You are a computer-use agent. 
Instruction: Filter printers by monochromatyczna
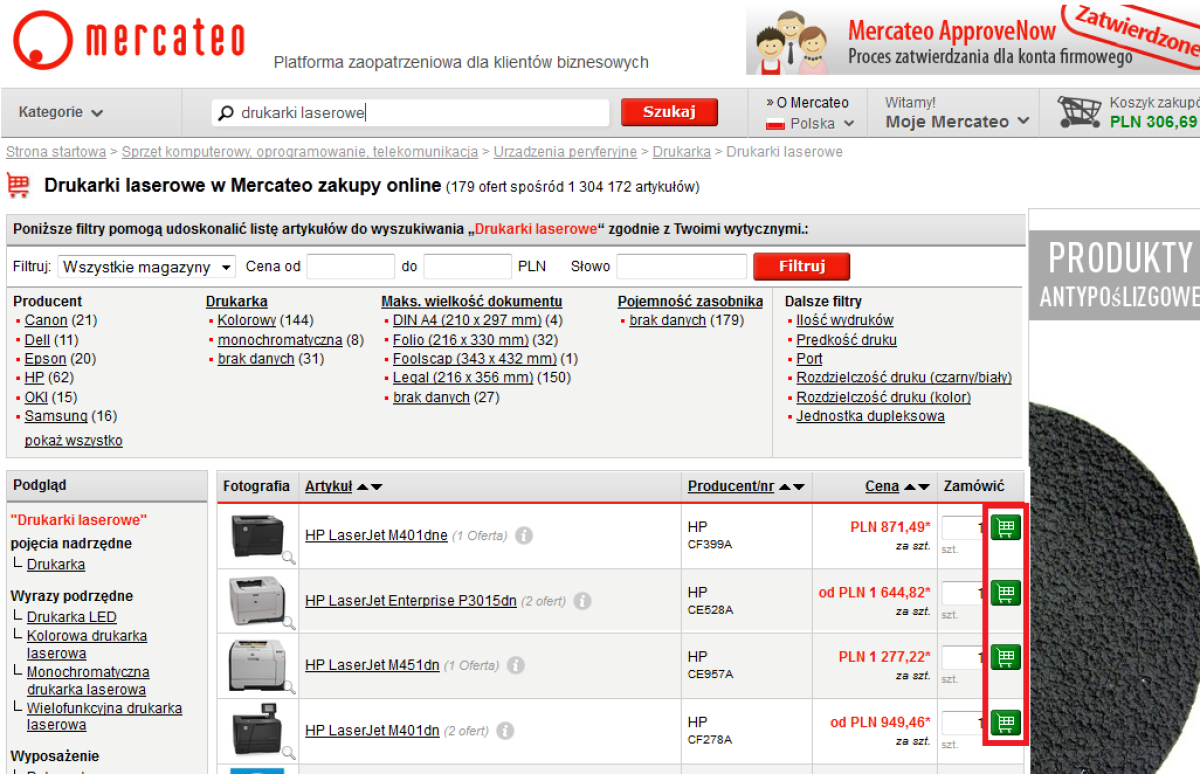click(280, 340)
